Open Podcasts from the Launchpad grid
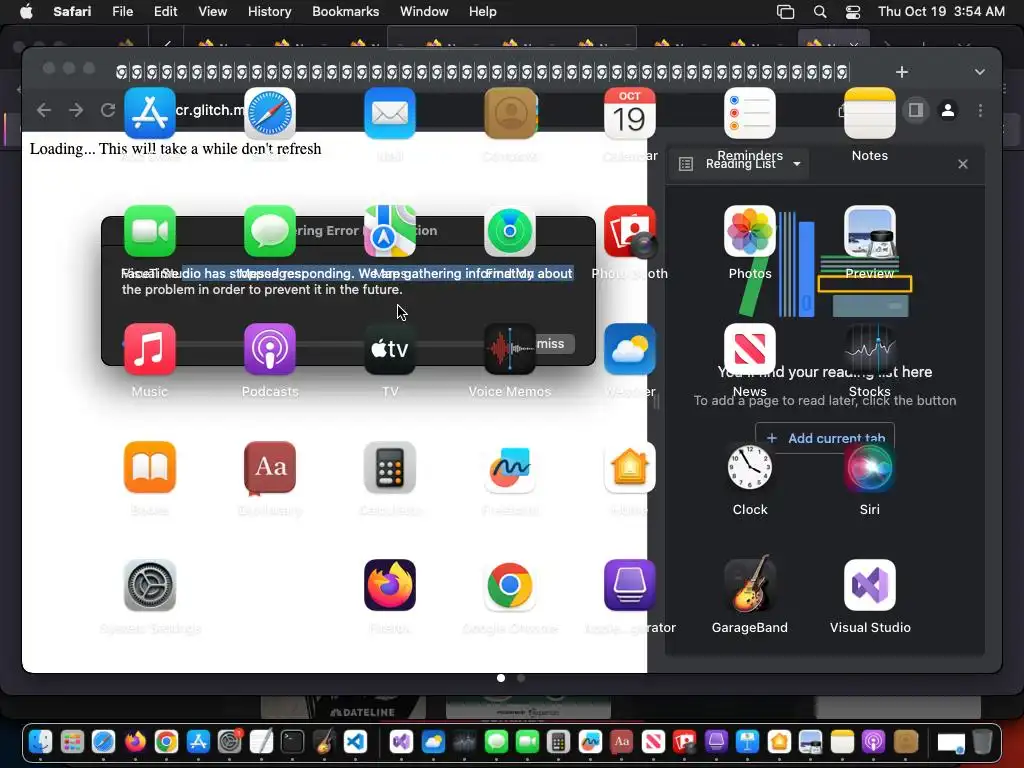Image resolution: width=1024 pixels, height=768 pixels. coord(270,349)
